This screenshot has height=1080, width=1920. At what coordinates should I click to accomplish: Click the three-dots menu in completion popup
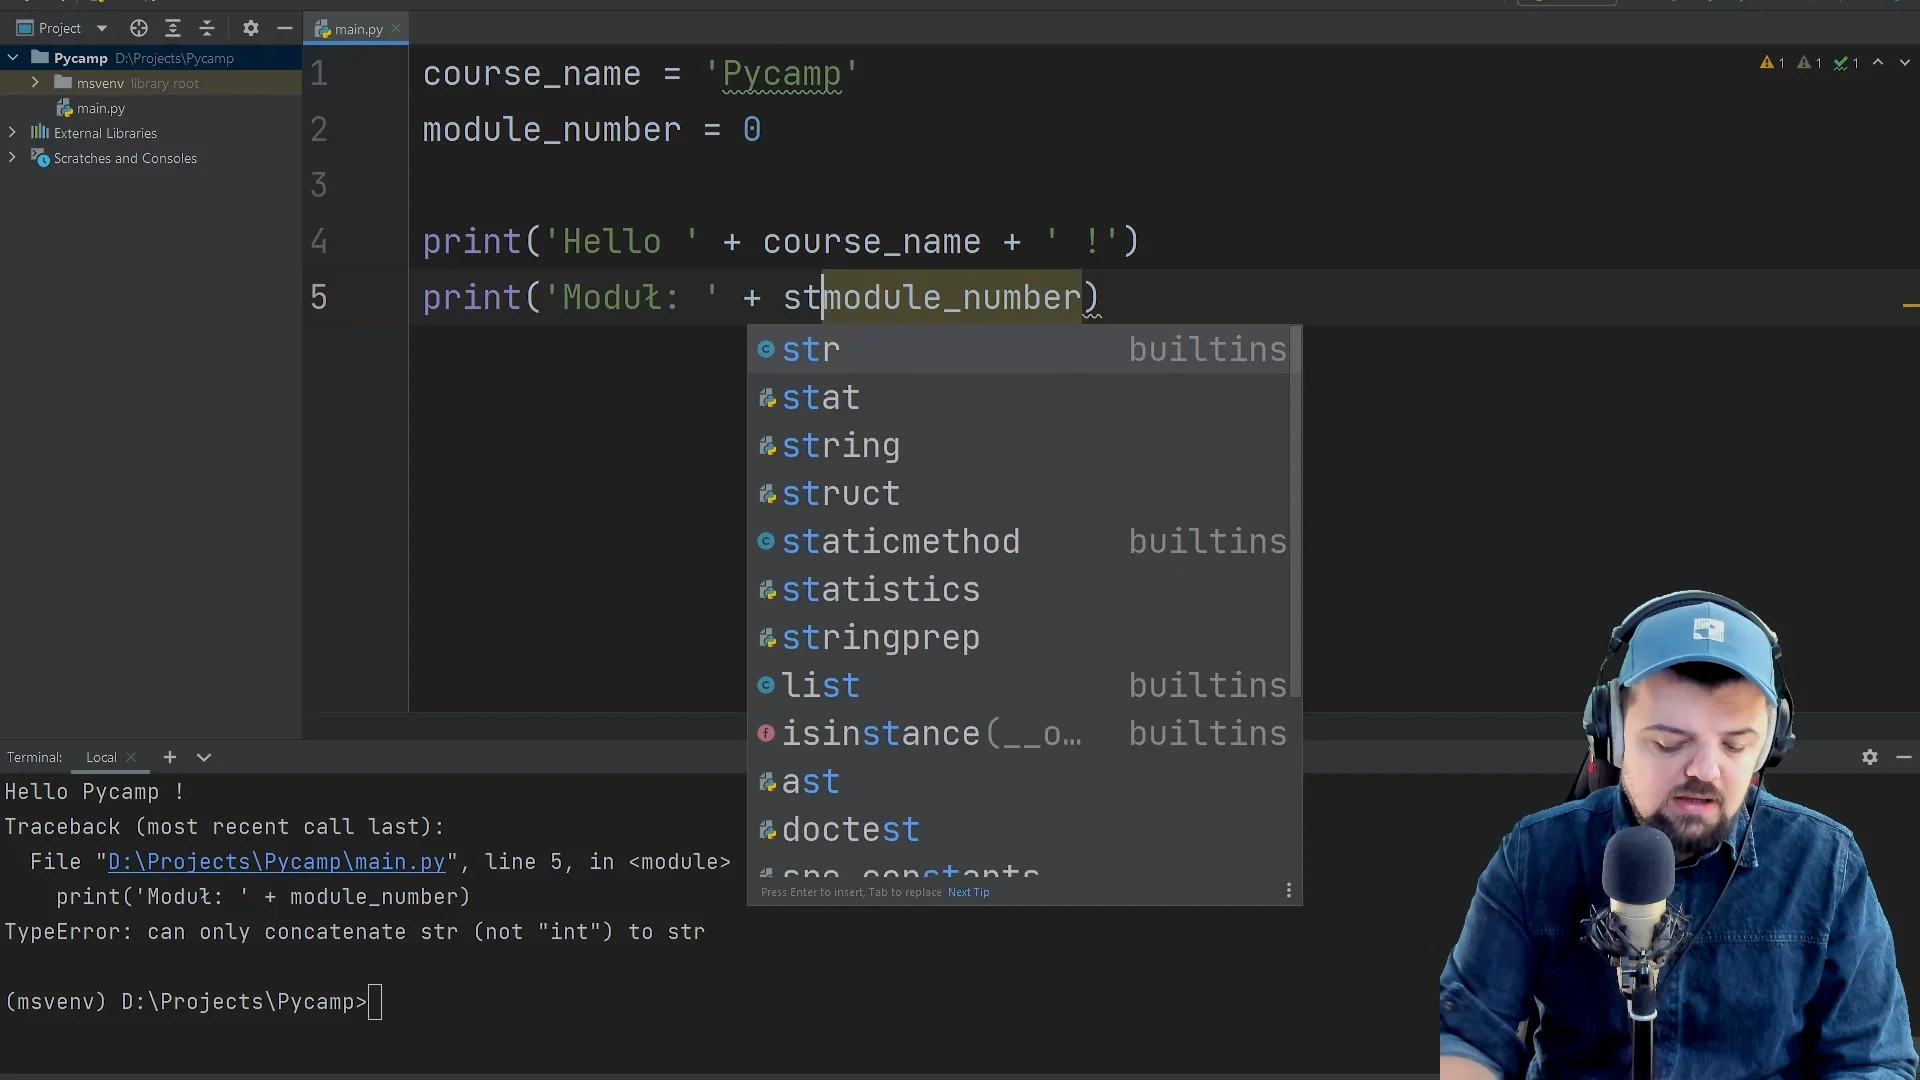1288,890
